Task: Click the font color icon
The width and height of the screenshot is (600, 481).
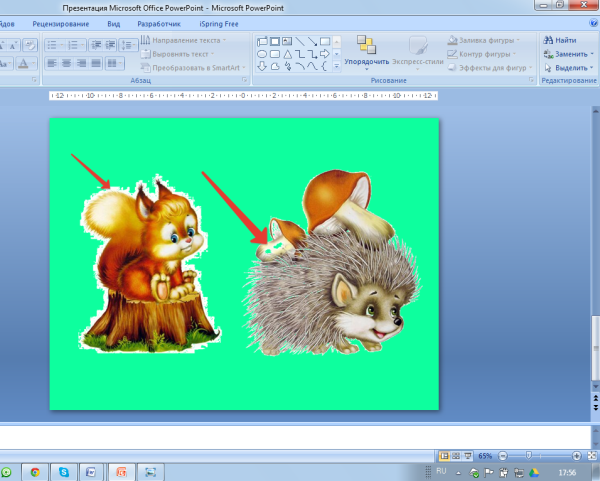Action: [25, 63]
